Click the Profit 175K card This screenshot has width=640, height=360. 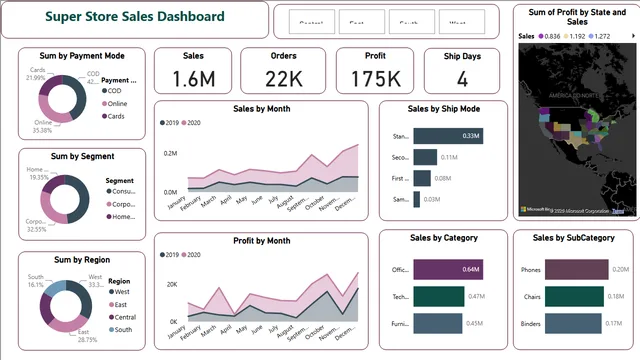pos(375,71)
